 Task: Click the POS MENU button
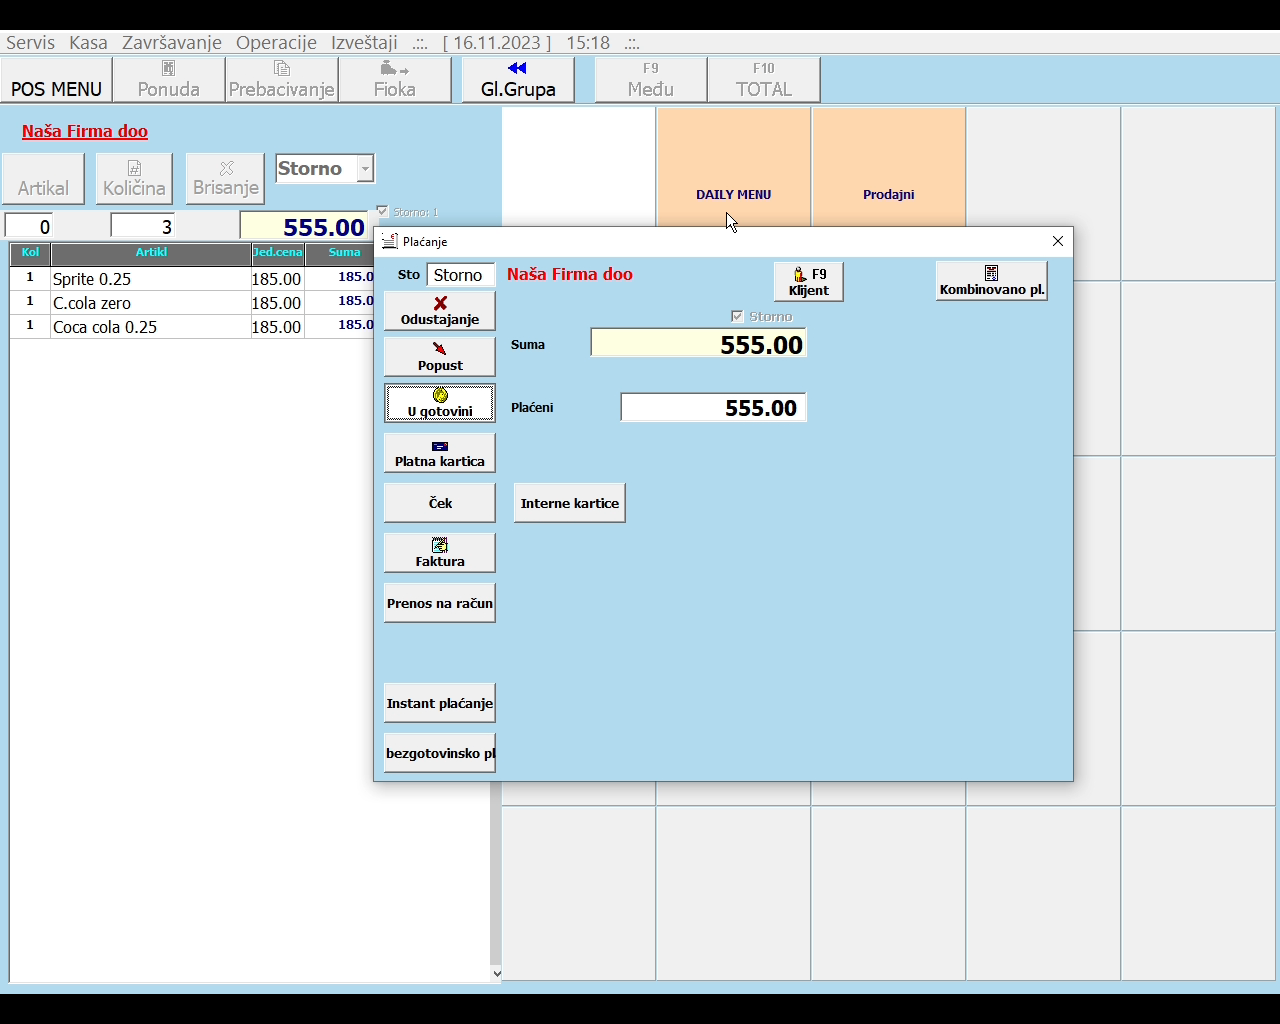(56, 79)
